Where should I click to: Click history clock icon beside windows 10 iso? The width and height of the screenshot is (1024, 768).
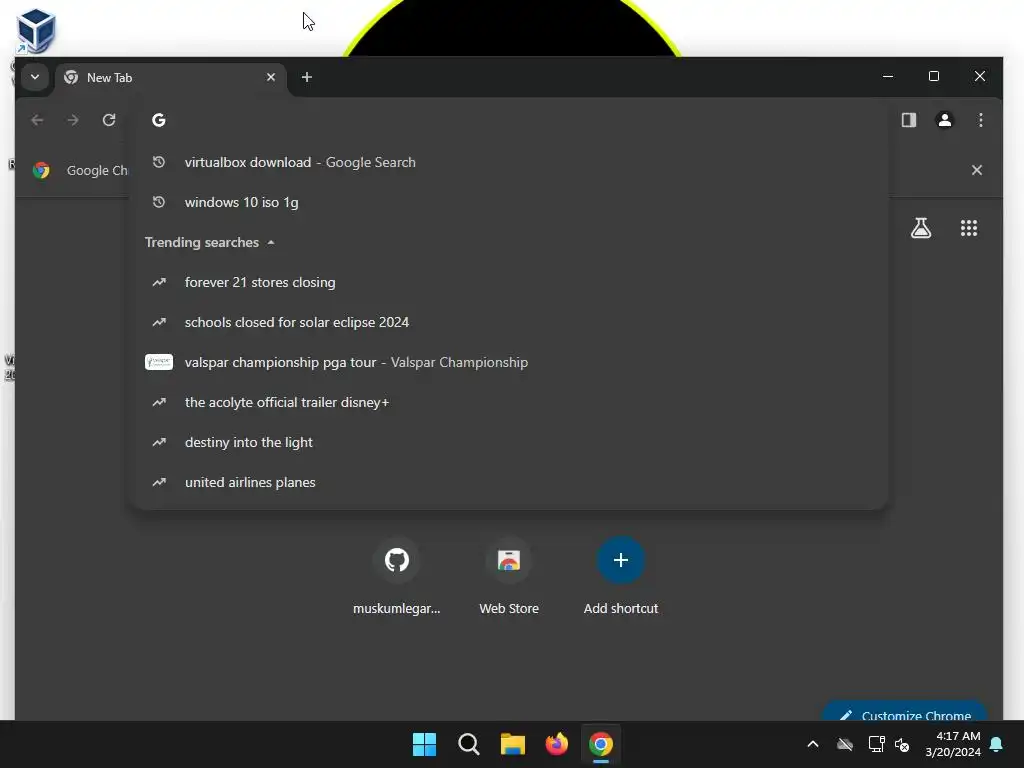click(159, 202)
